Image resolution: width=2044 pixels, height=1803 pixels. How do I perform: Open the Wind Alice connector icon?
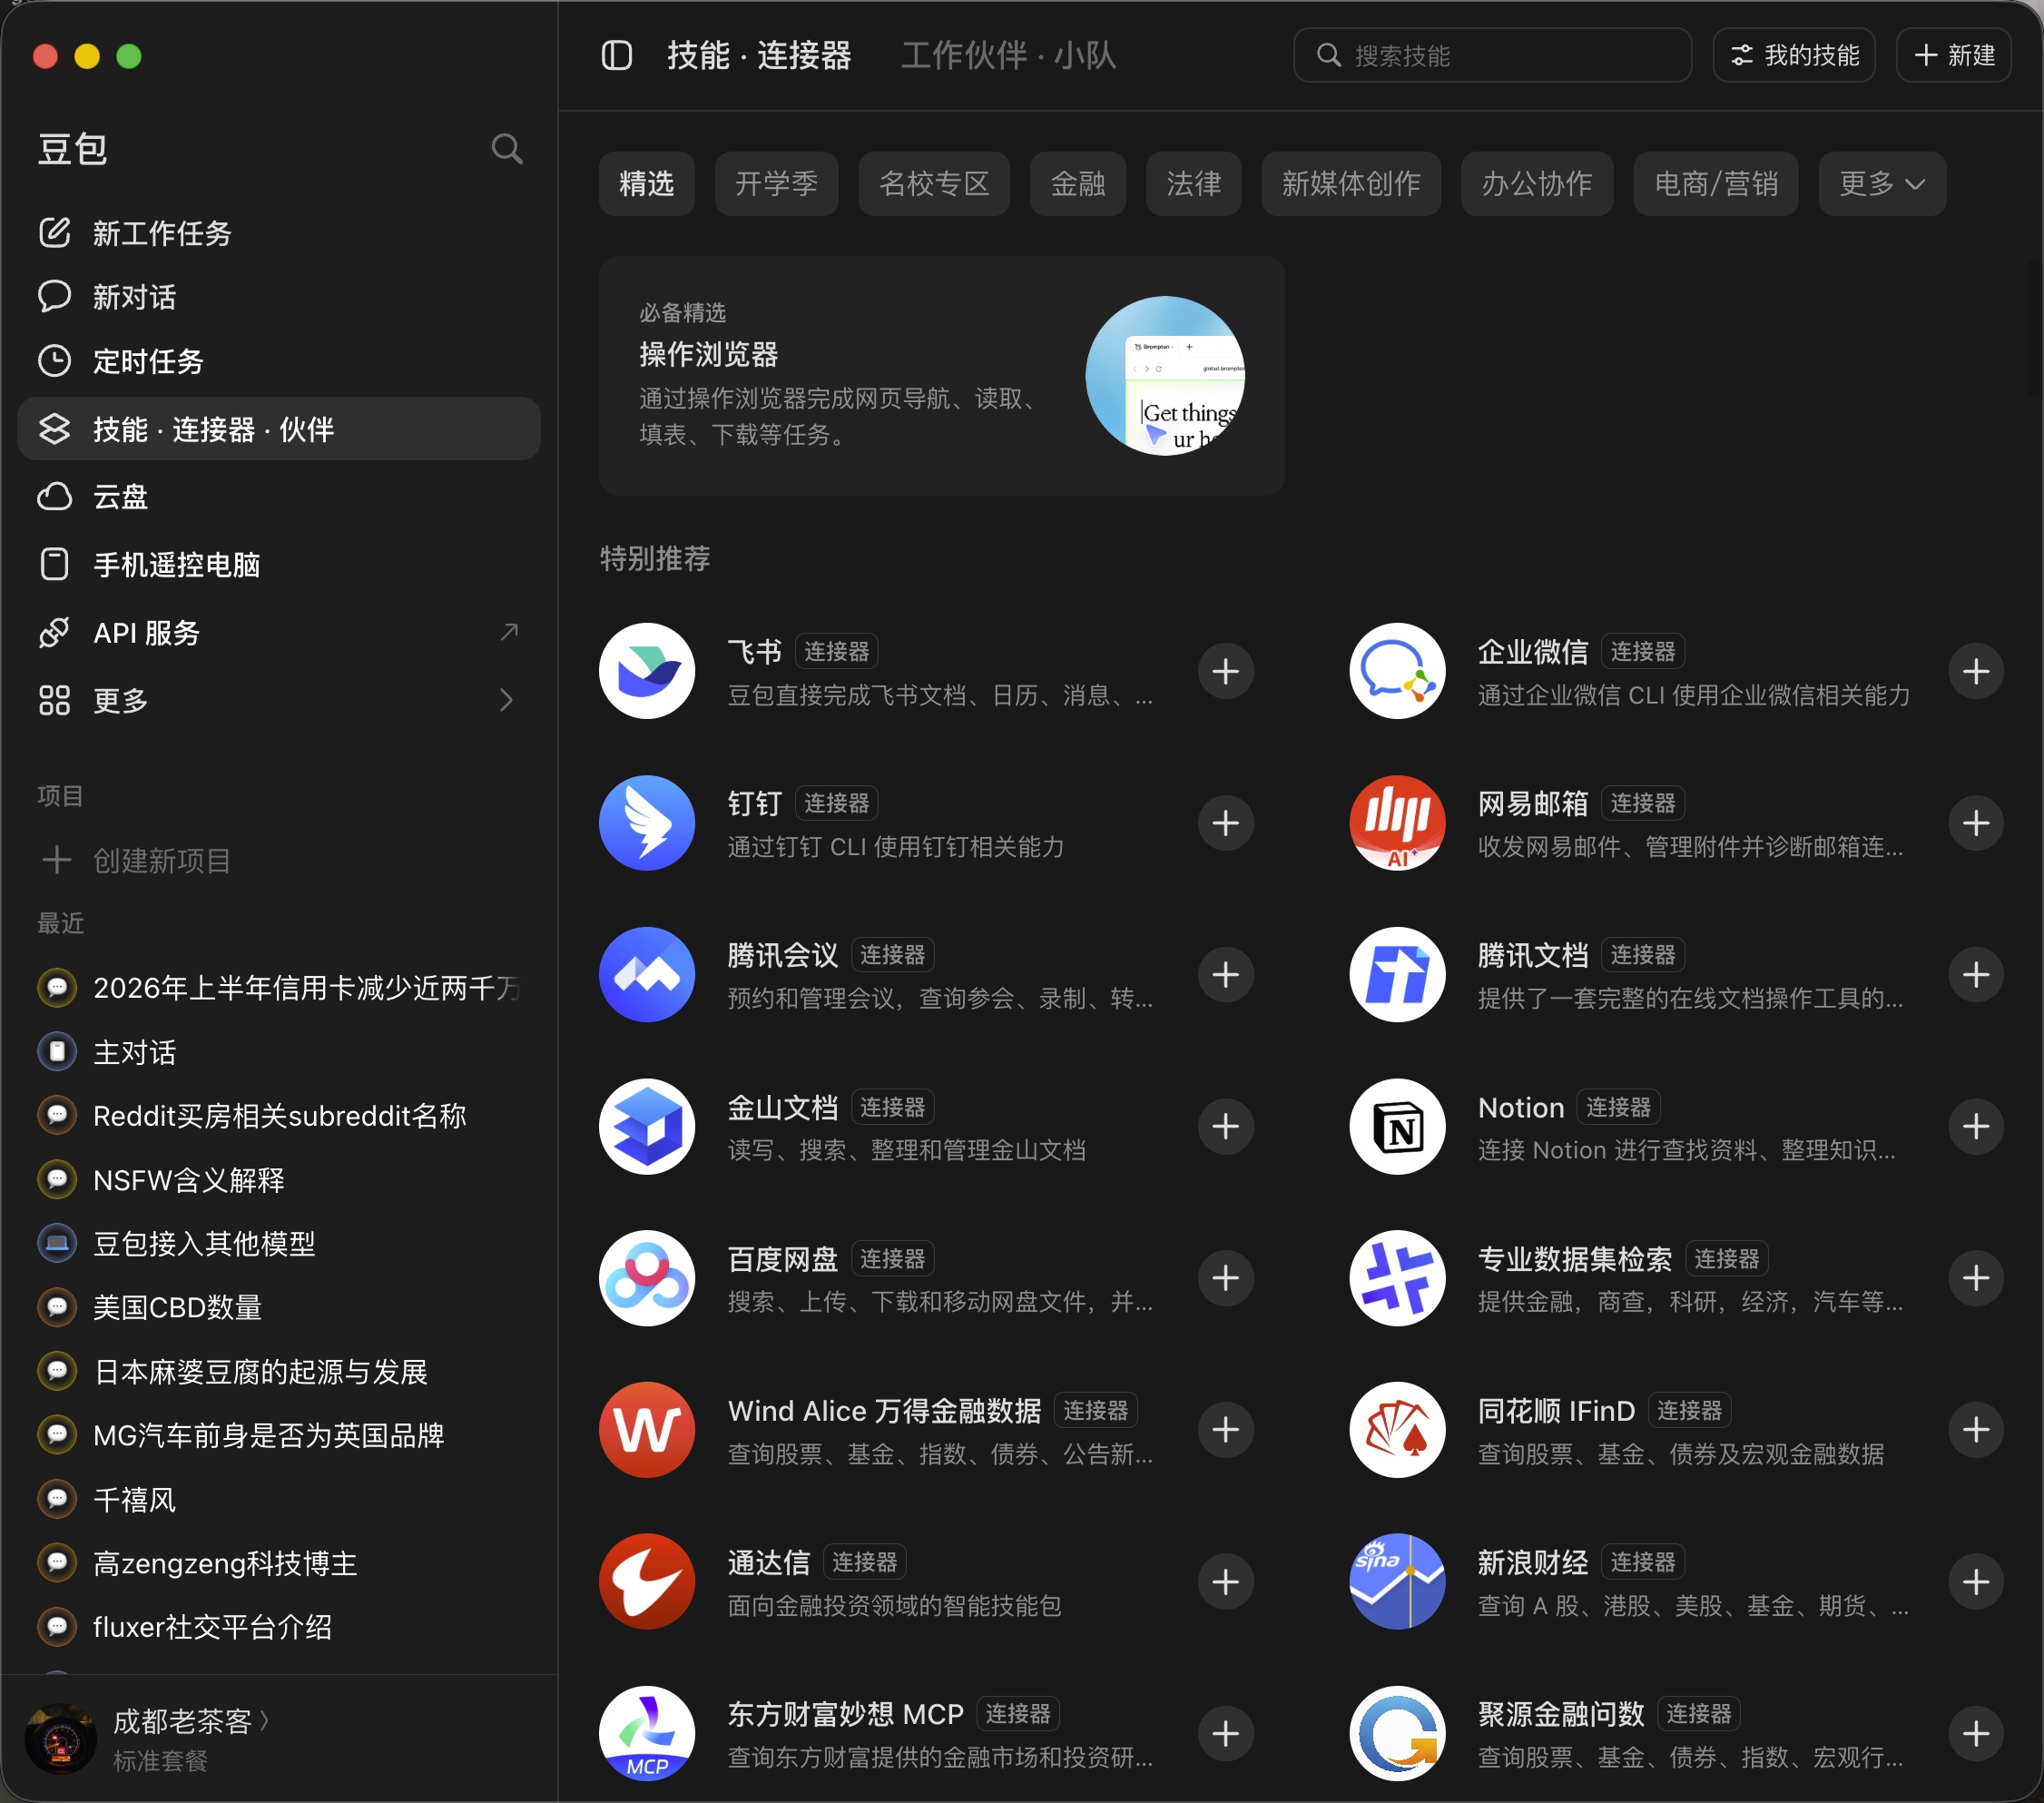[647, 1430]
